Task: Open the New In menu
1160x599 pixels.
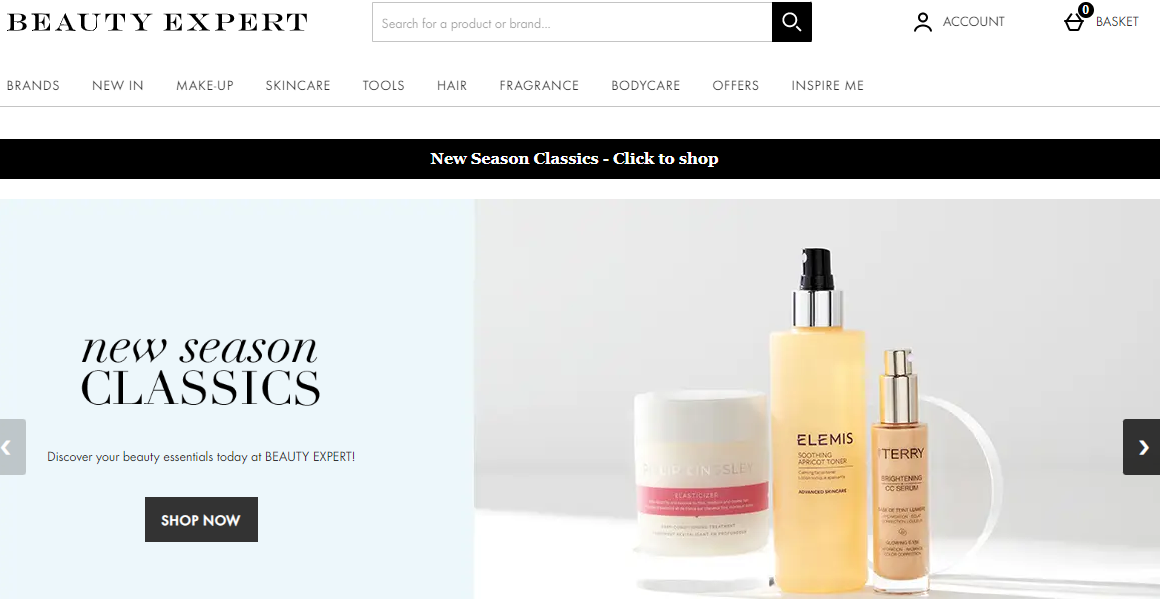Action: pos(118,86)
